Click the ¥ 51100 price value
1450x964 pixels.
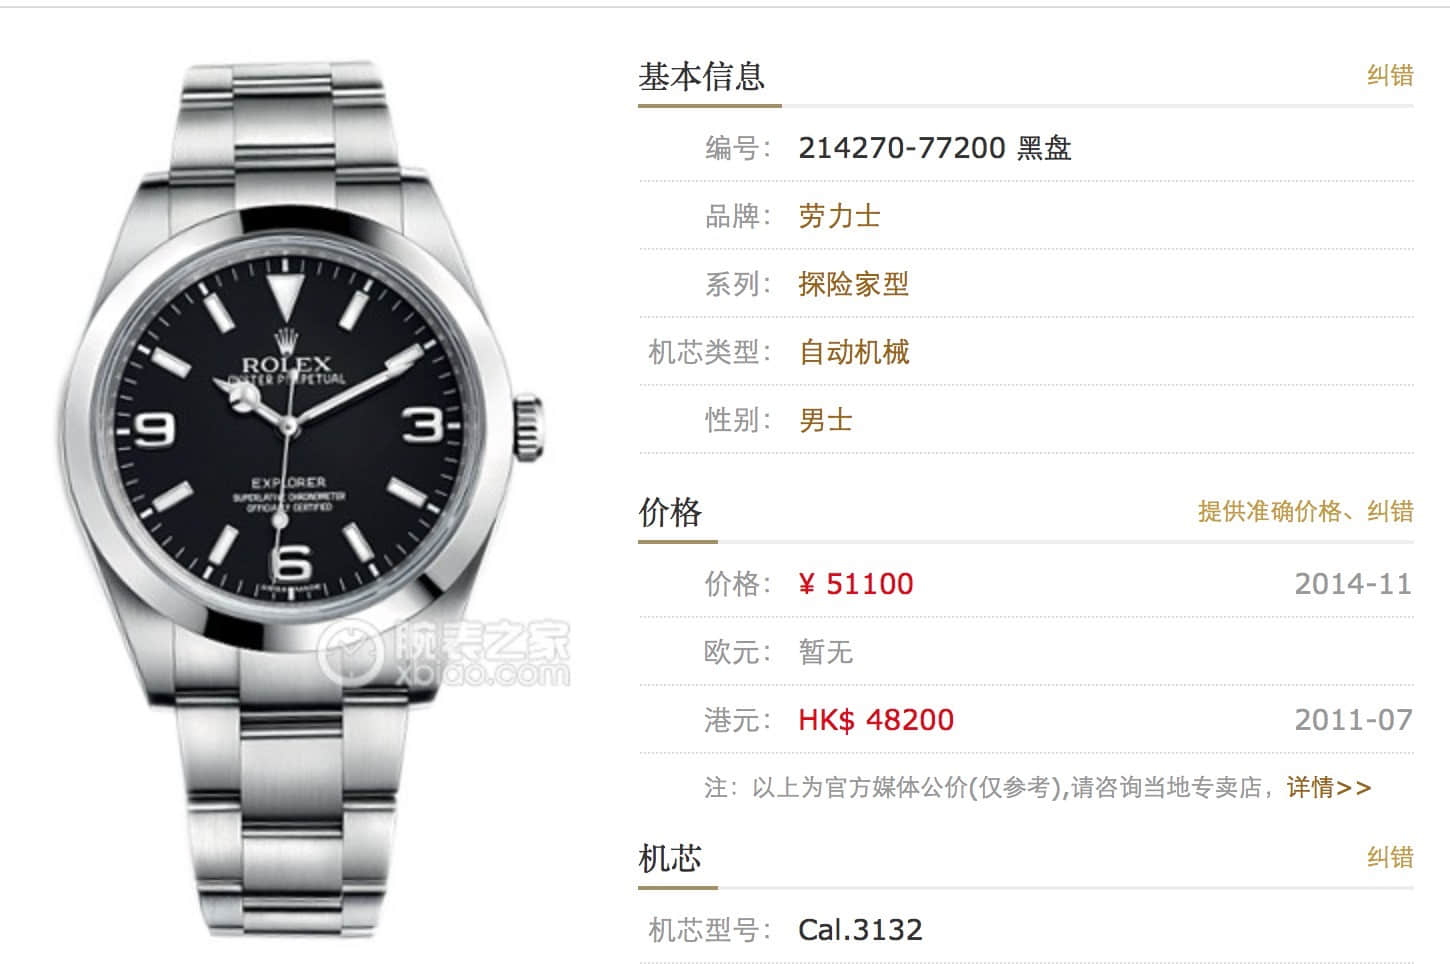point(856,584)
